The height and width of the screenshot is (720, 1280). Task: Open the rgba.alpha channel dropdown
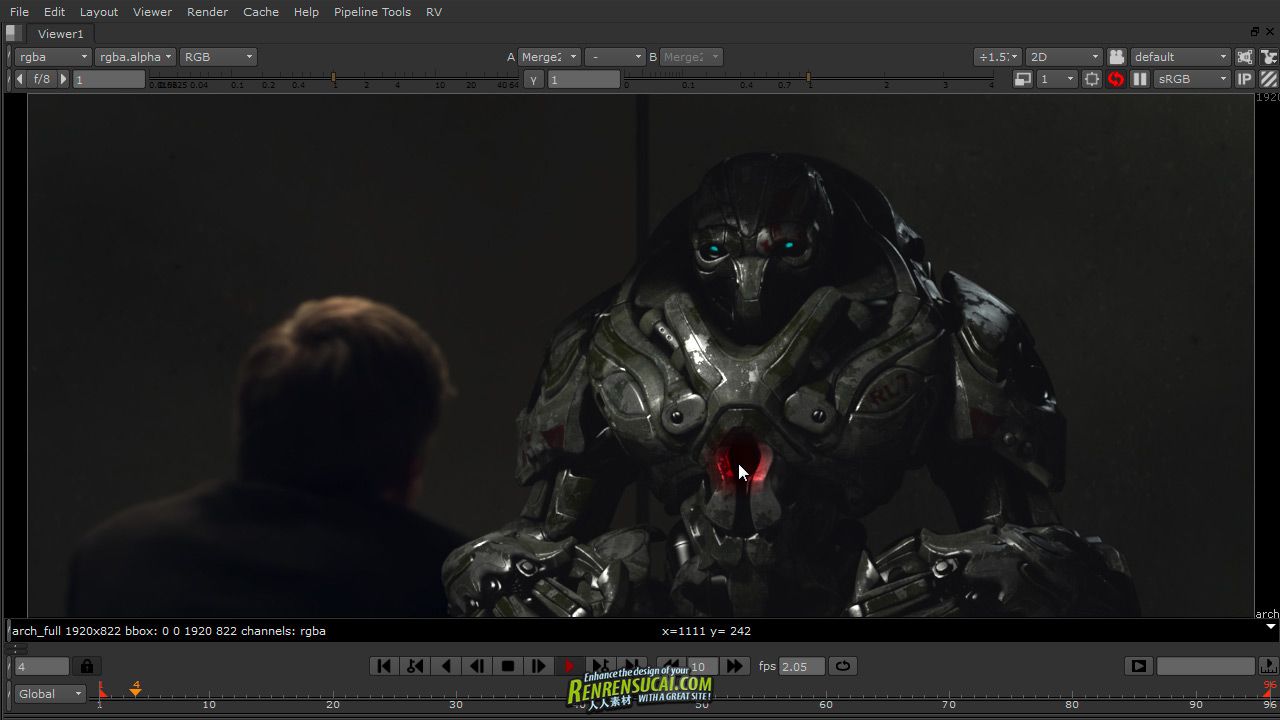click(x=136, y=57)
